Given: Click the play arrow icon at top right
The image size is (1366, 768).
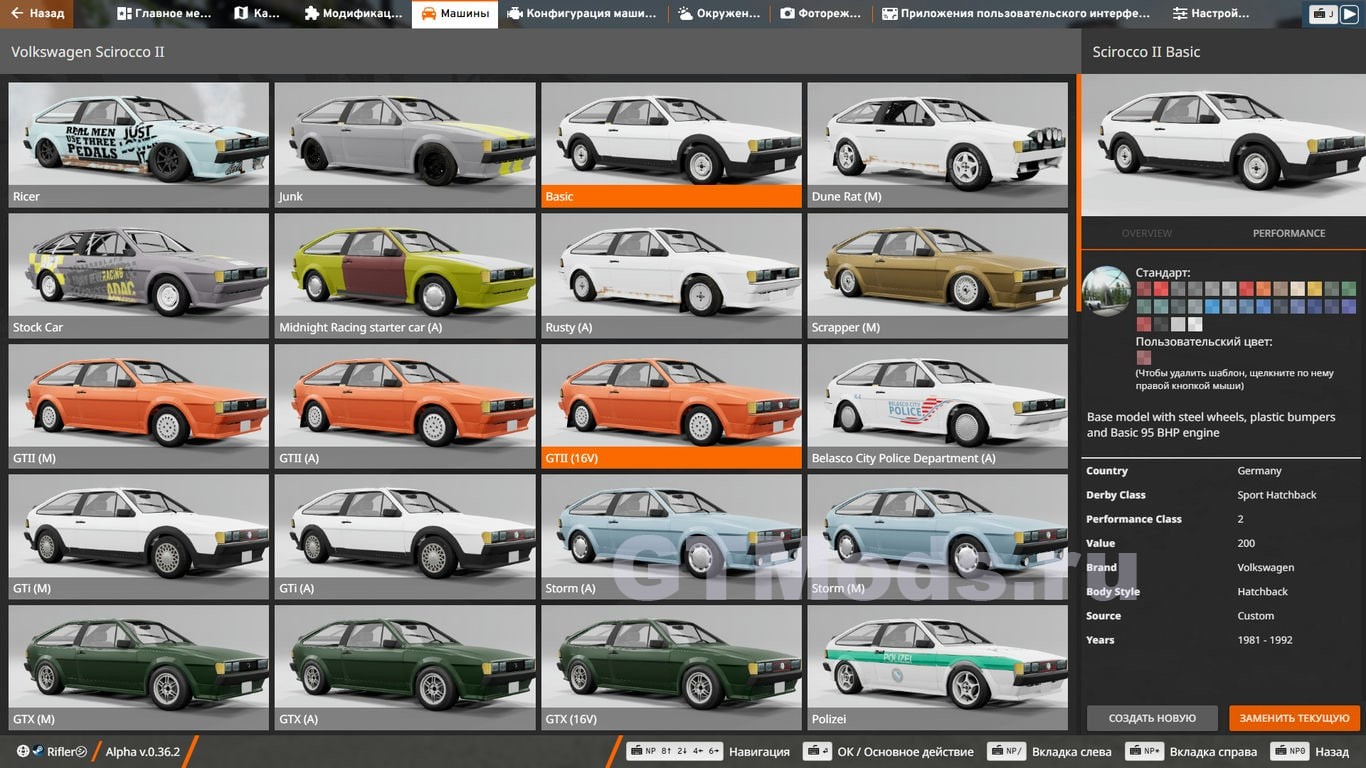Looking at the screenshot, I should click(1349, 14).
